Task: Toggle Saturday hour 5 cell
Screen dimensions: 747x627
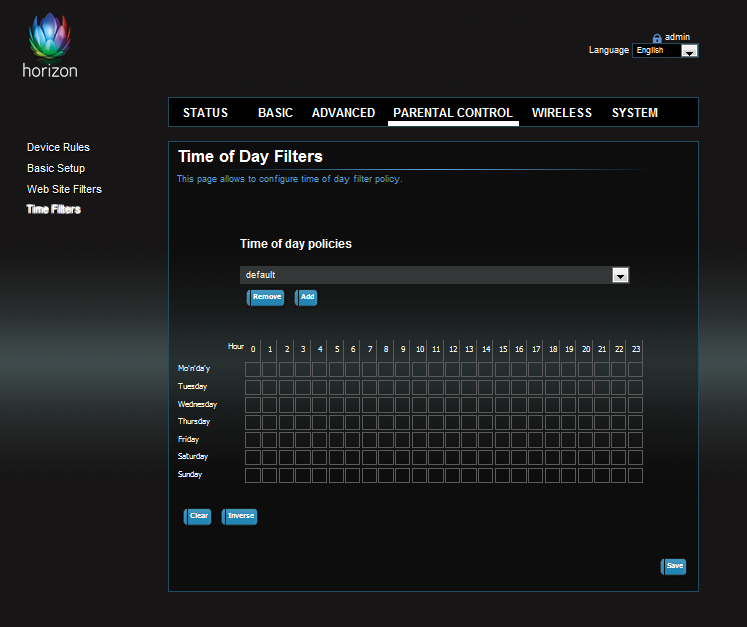Action: pos(336,458)
